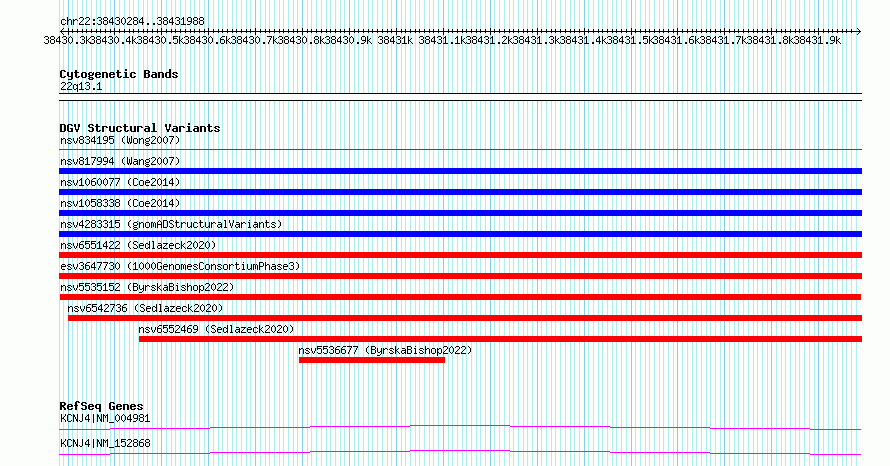Click the black 22q13.1 band bar
890x466 pixels.
coord(460,97)
